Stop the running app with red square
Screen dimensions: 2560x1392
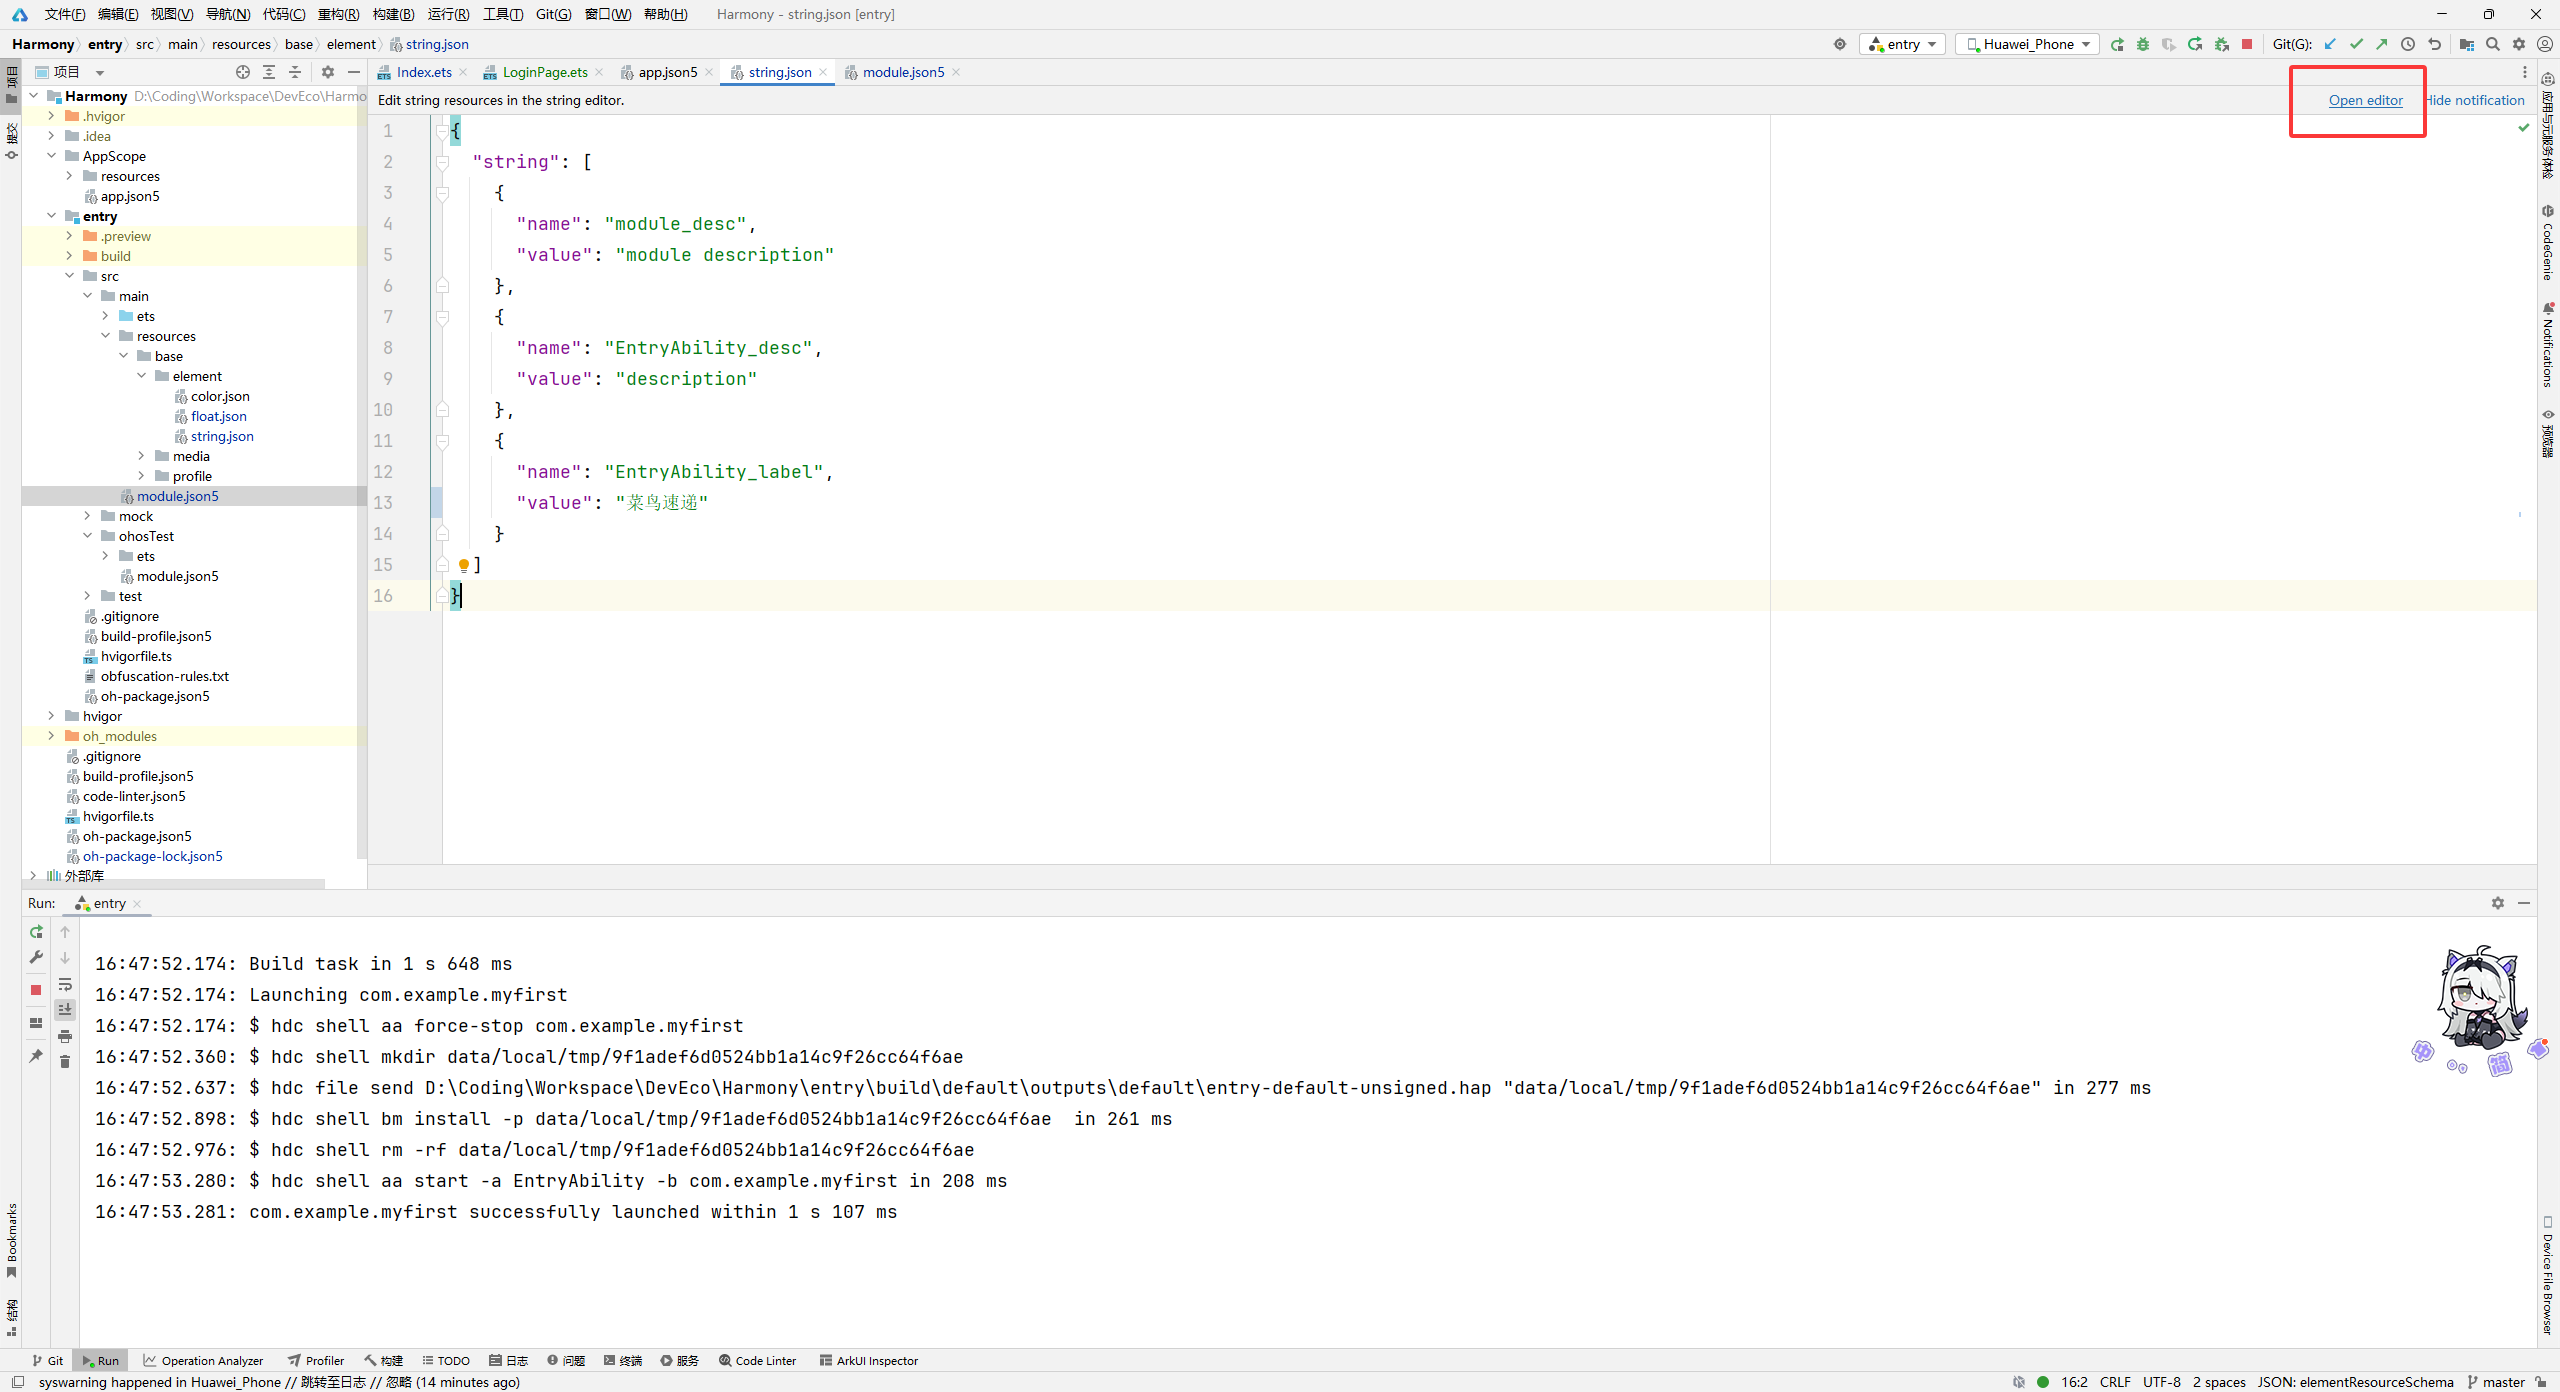(x=2247, y=44)
